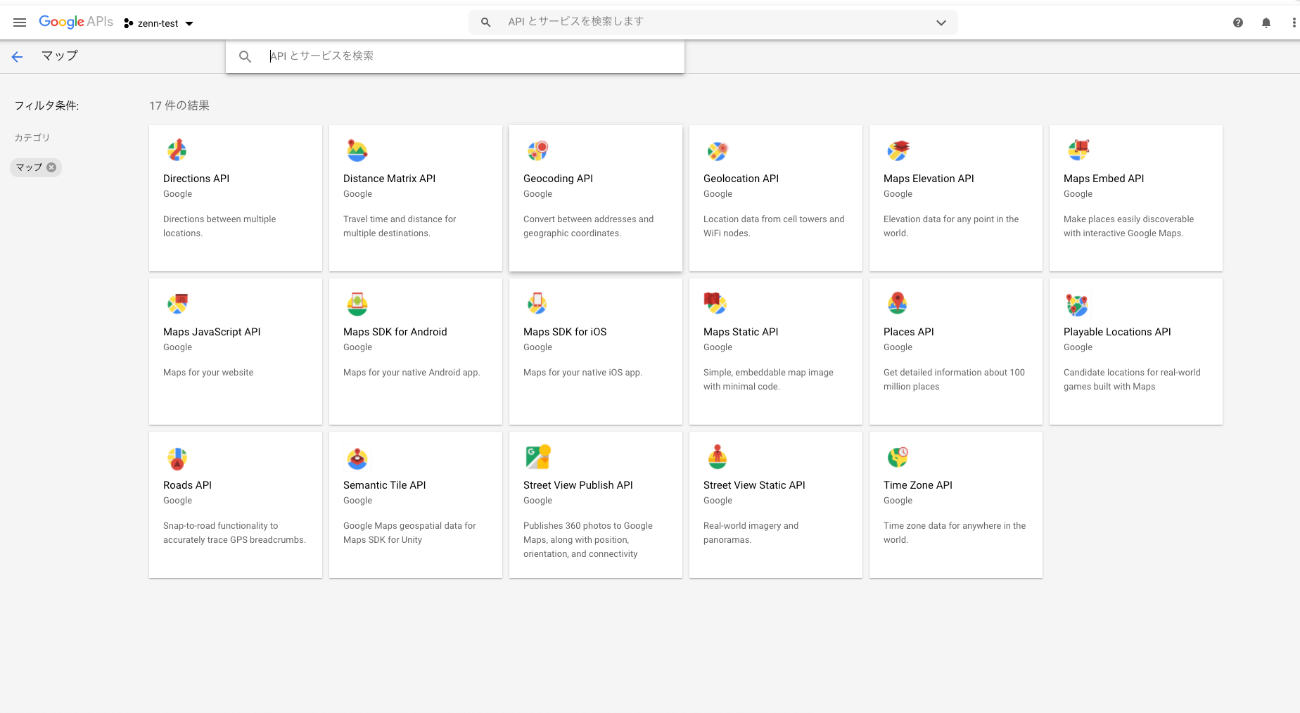
Task: Click the Directions API description text
Action: [219, 226]
